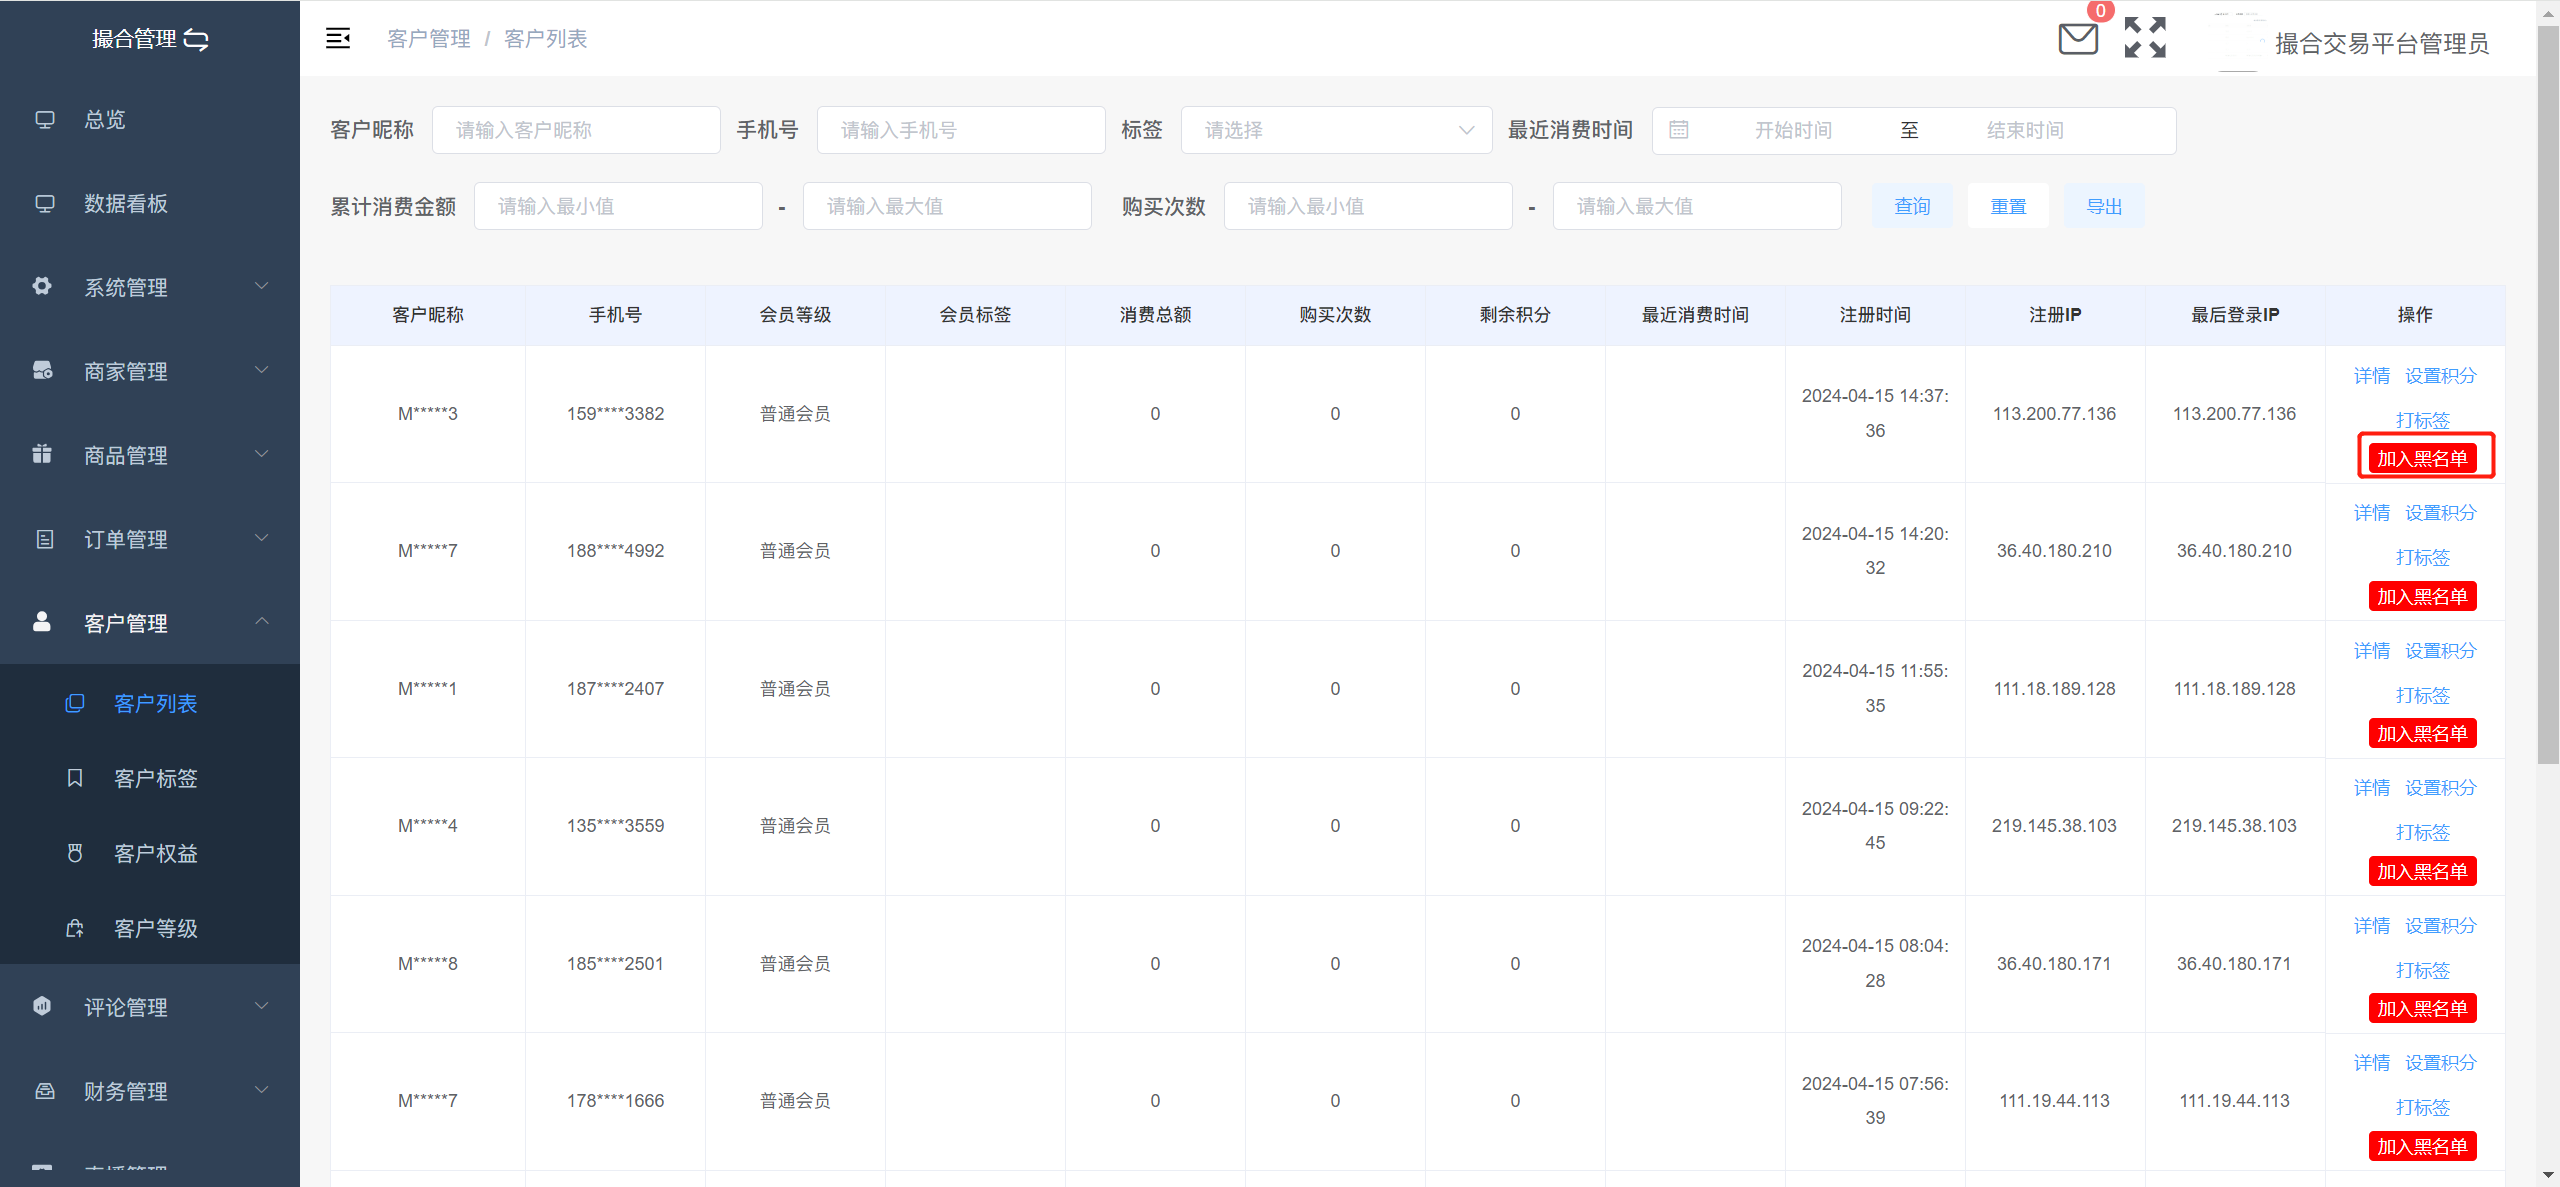Open the 数据看板 menu item
The width and height of the screenshot is (2560, 1187).
coord(126,204)
